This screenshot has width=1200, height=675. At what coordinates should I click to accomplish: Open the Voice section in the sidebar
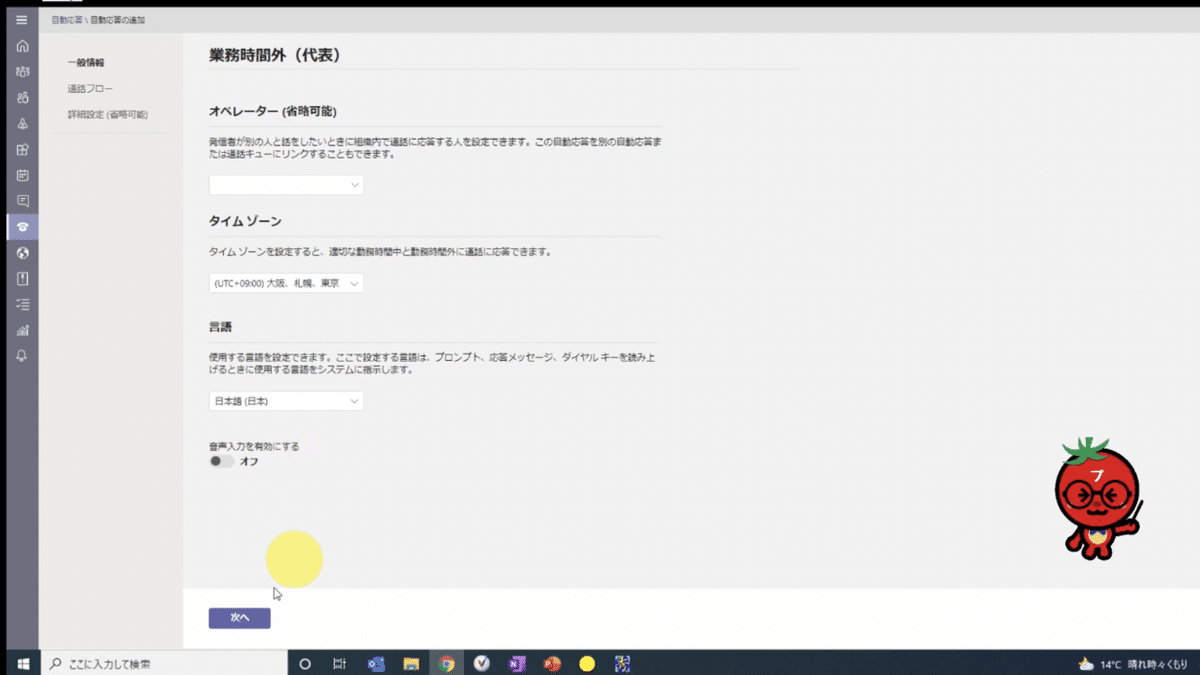pyautogui.click(x=22, y=226)
